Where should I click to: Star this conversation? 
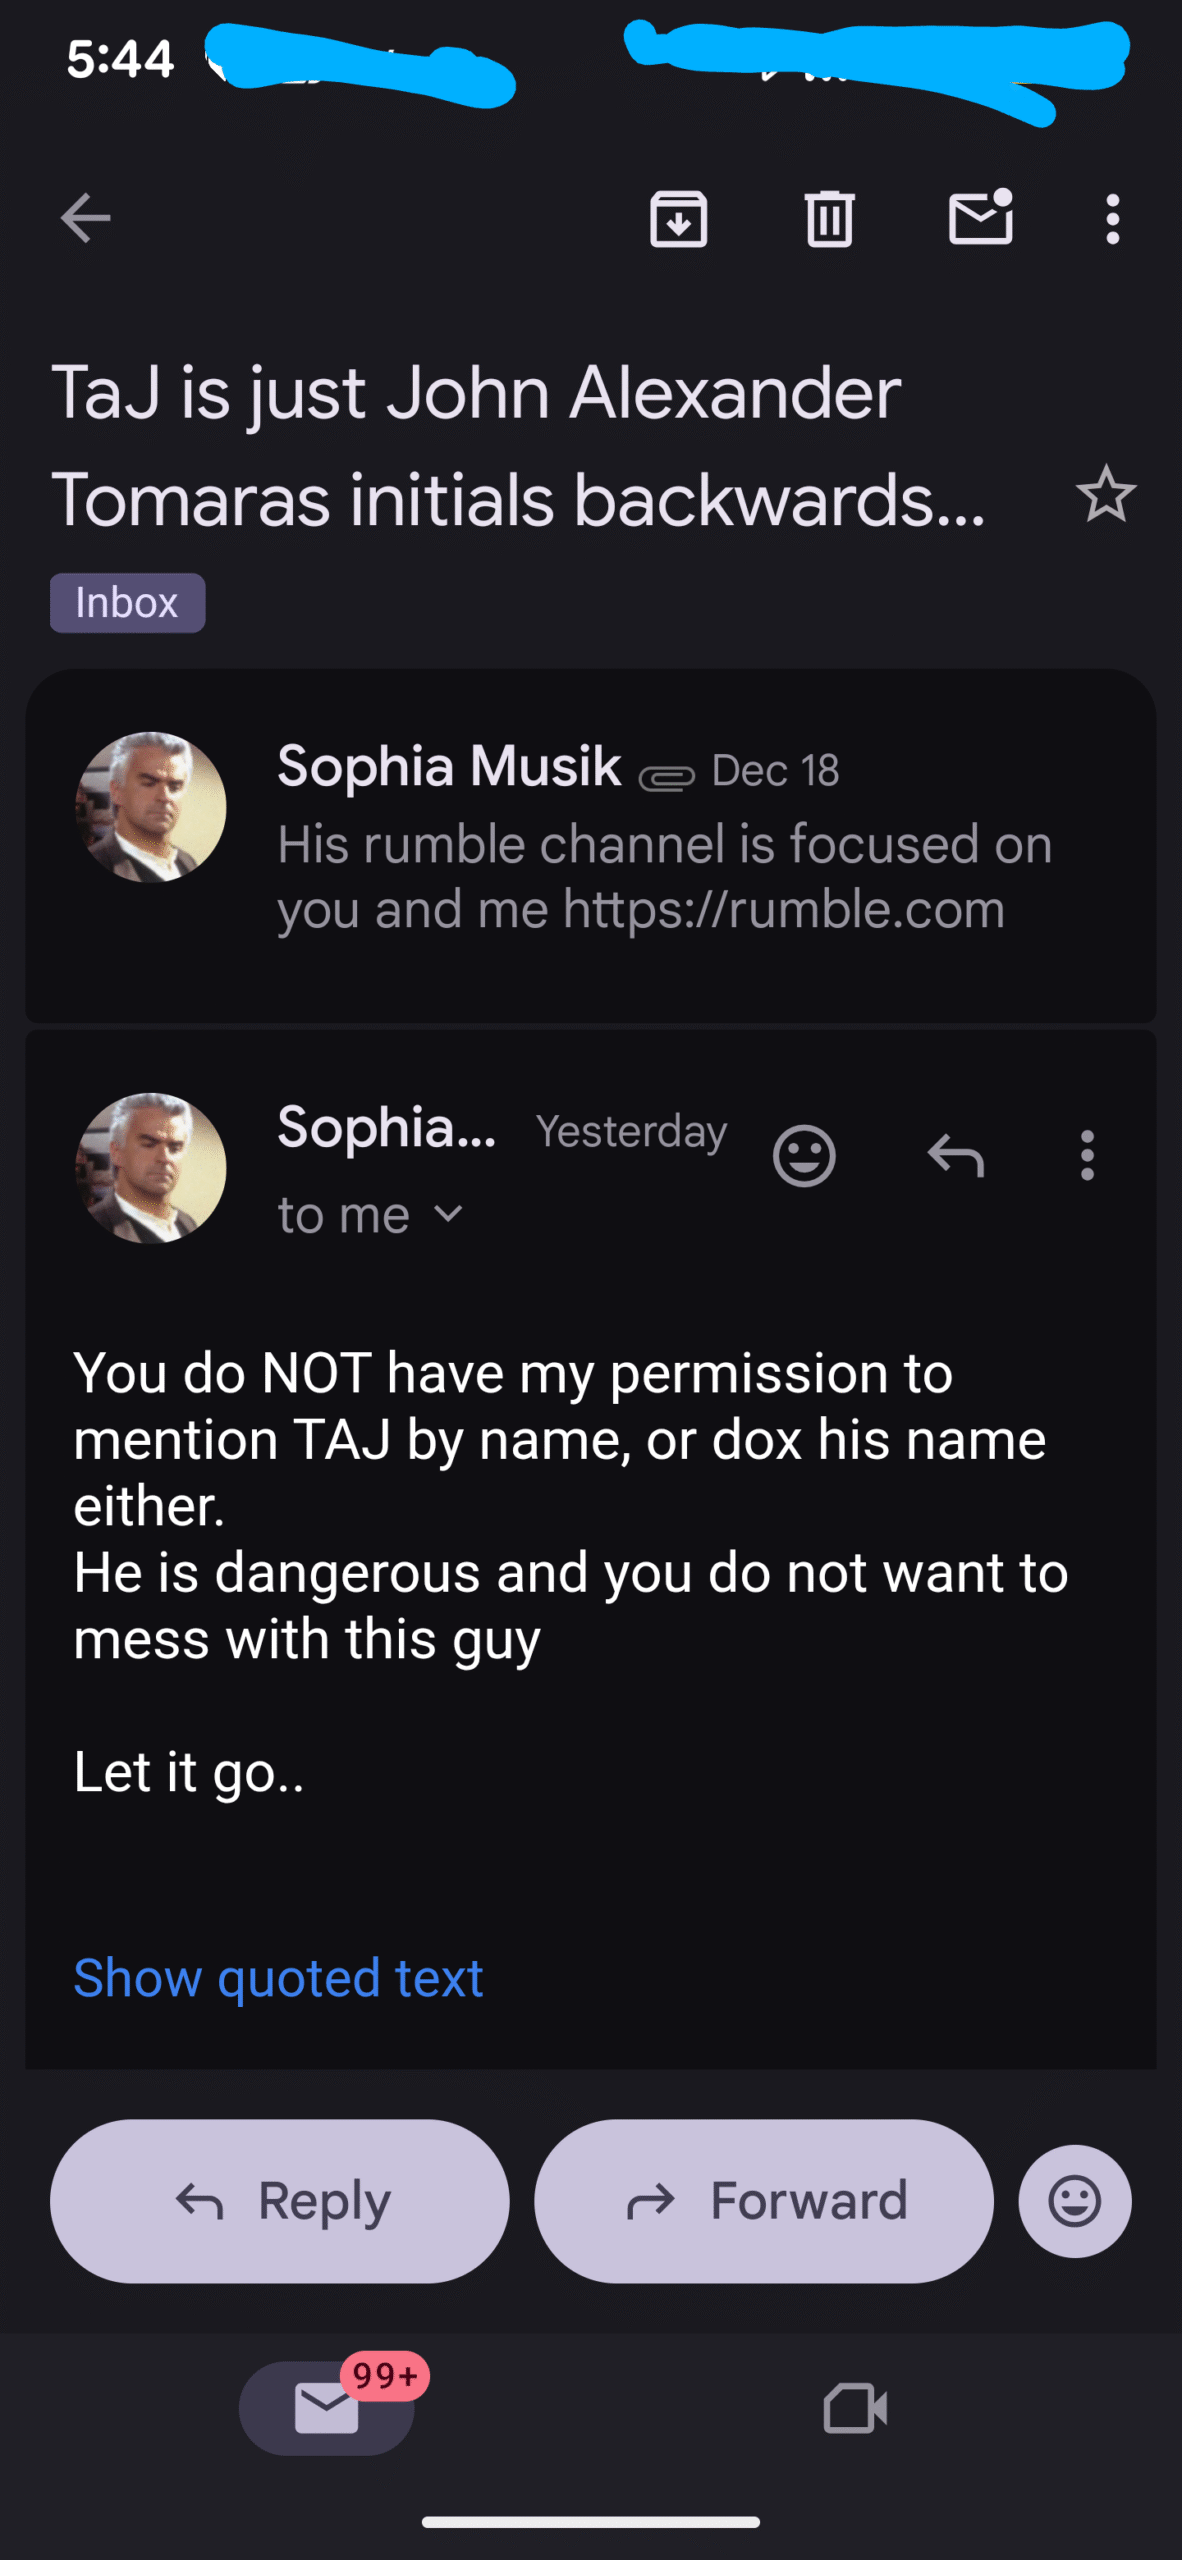click(x=1106, y=494)
